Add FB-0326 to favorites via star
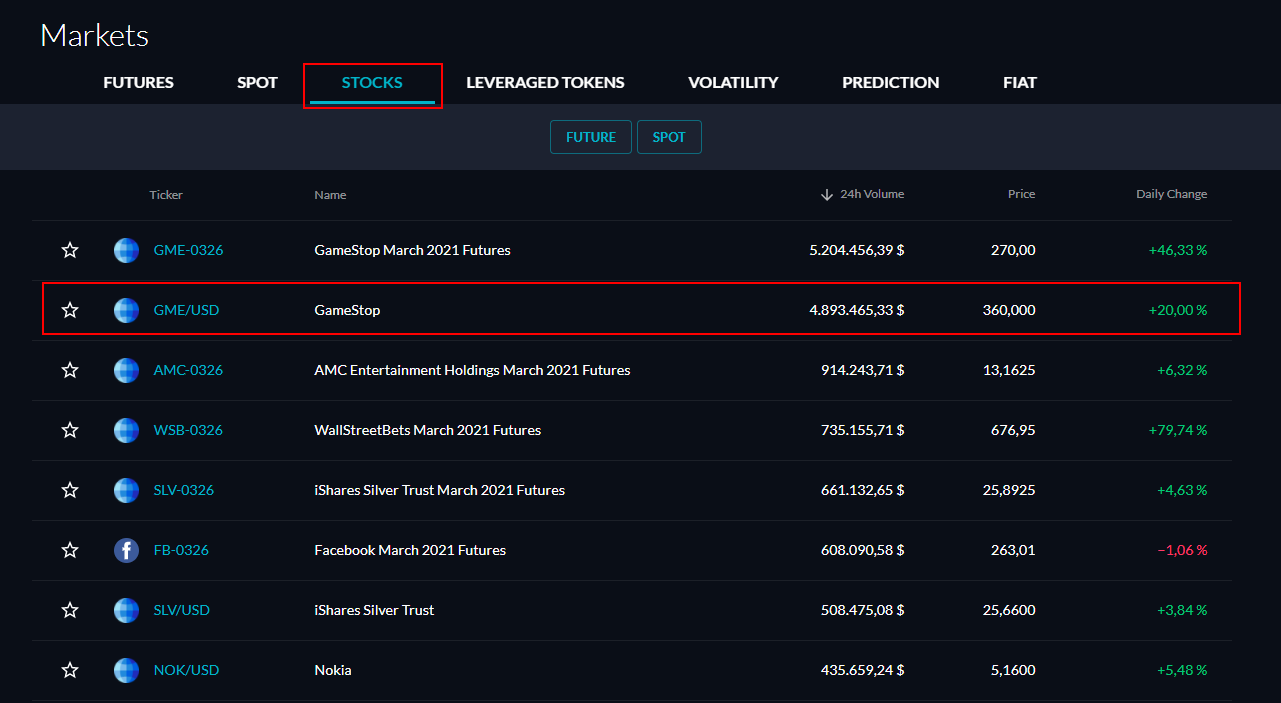 [x=70, y=550]
